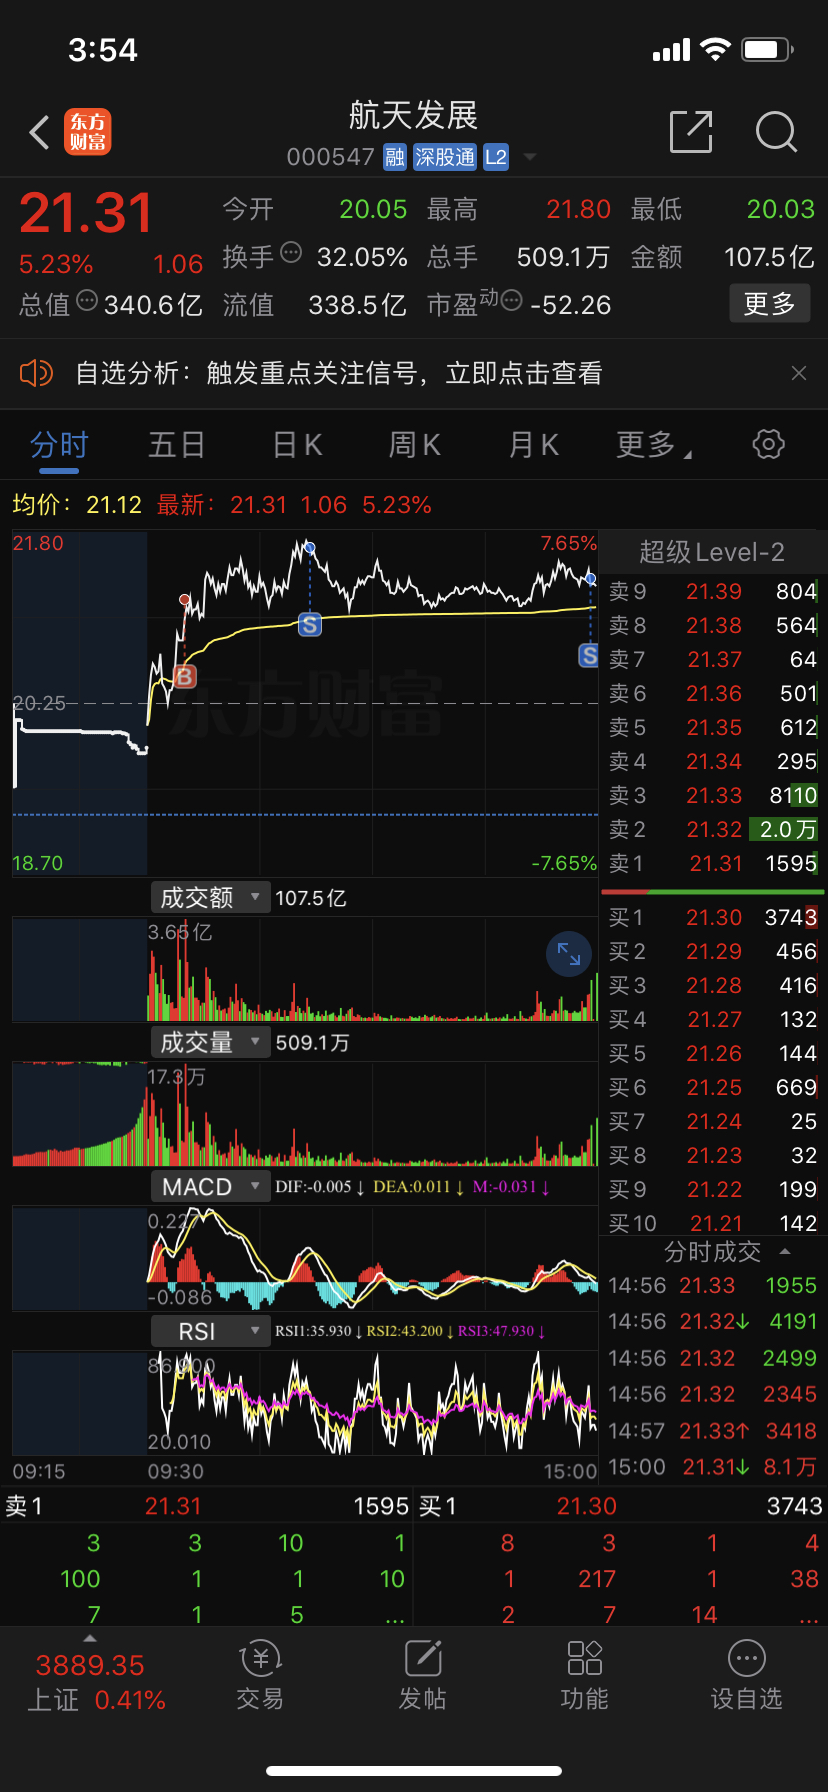Select 买10 row at 21.21
This screenshot has width=828, height=1792.
712,1223
